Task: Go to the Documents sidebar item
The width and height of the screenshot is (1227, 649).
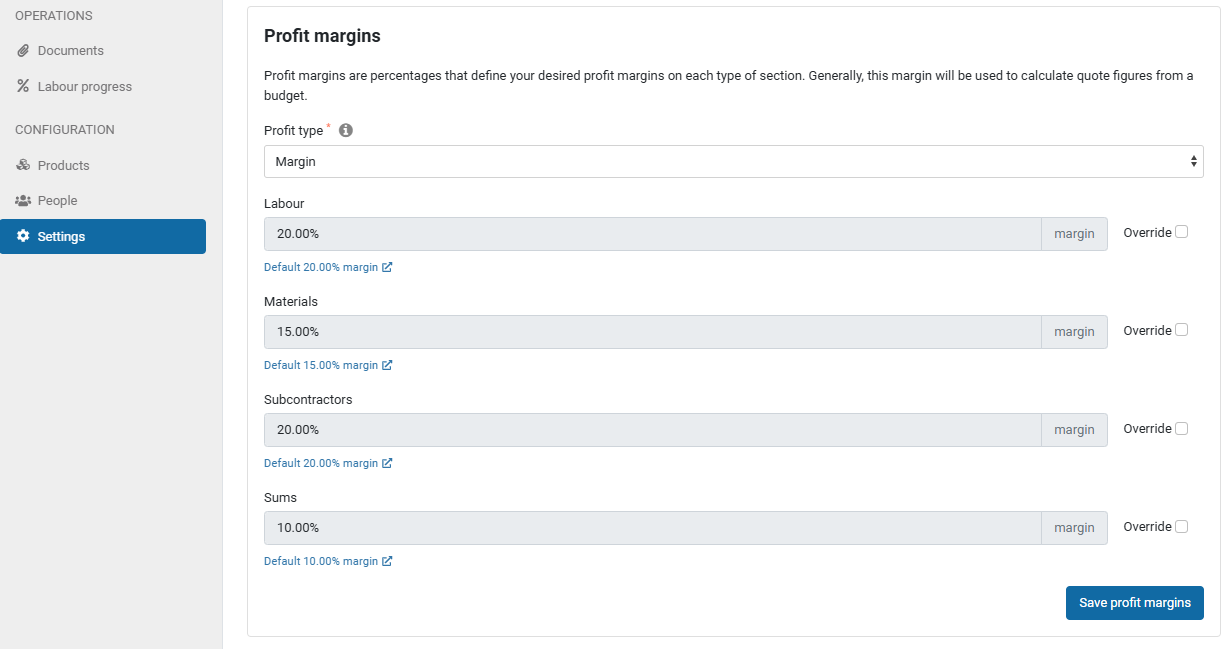Action: tap(70, 51)
